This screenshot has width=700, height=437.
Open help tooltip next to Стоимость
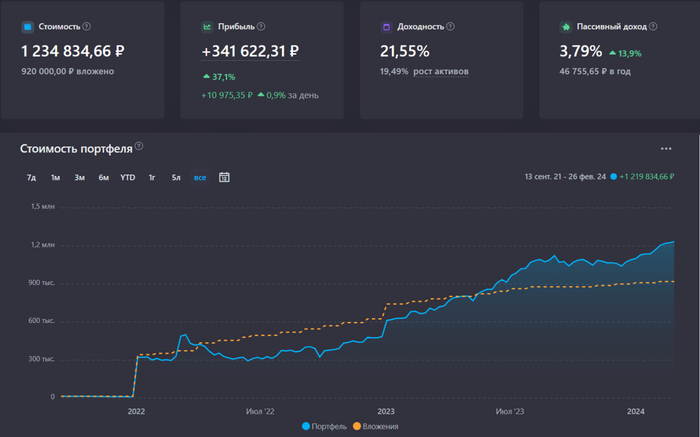click(87, 26)
